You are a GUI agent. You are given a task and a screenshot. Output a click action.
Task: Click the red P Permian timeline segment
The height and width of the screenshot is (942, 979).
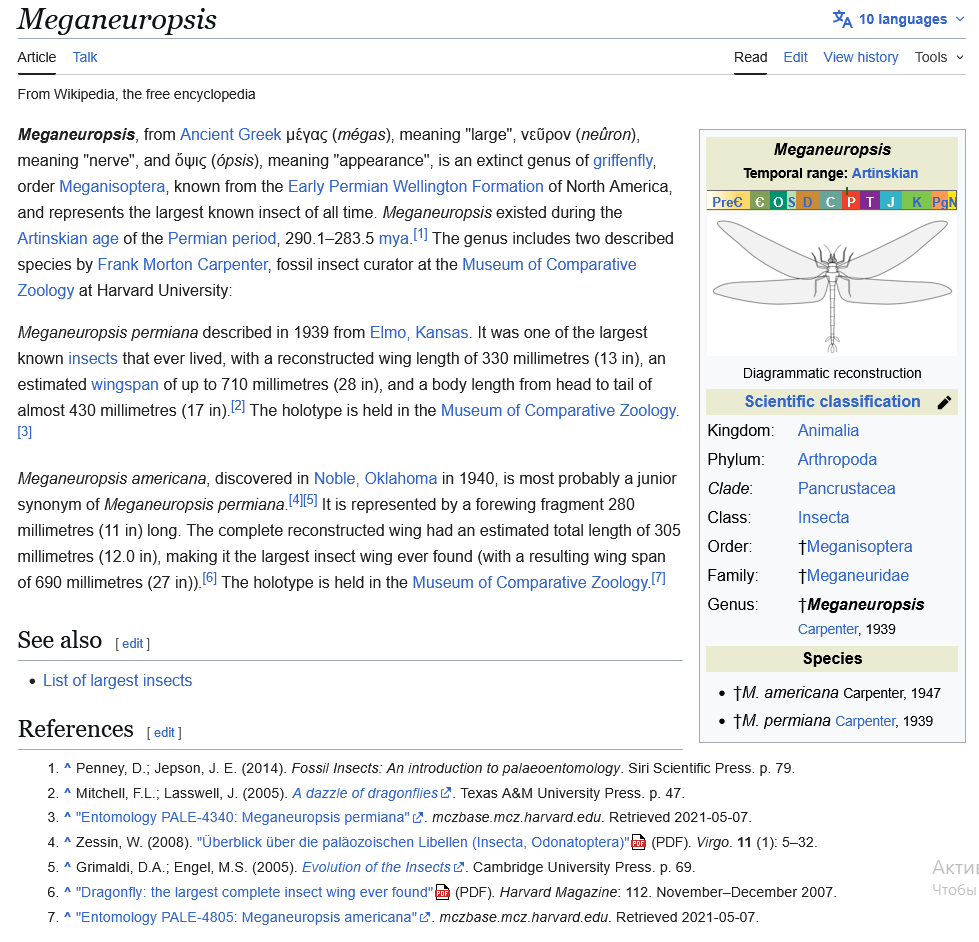850,202
